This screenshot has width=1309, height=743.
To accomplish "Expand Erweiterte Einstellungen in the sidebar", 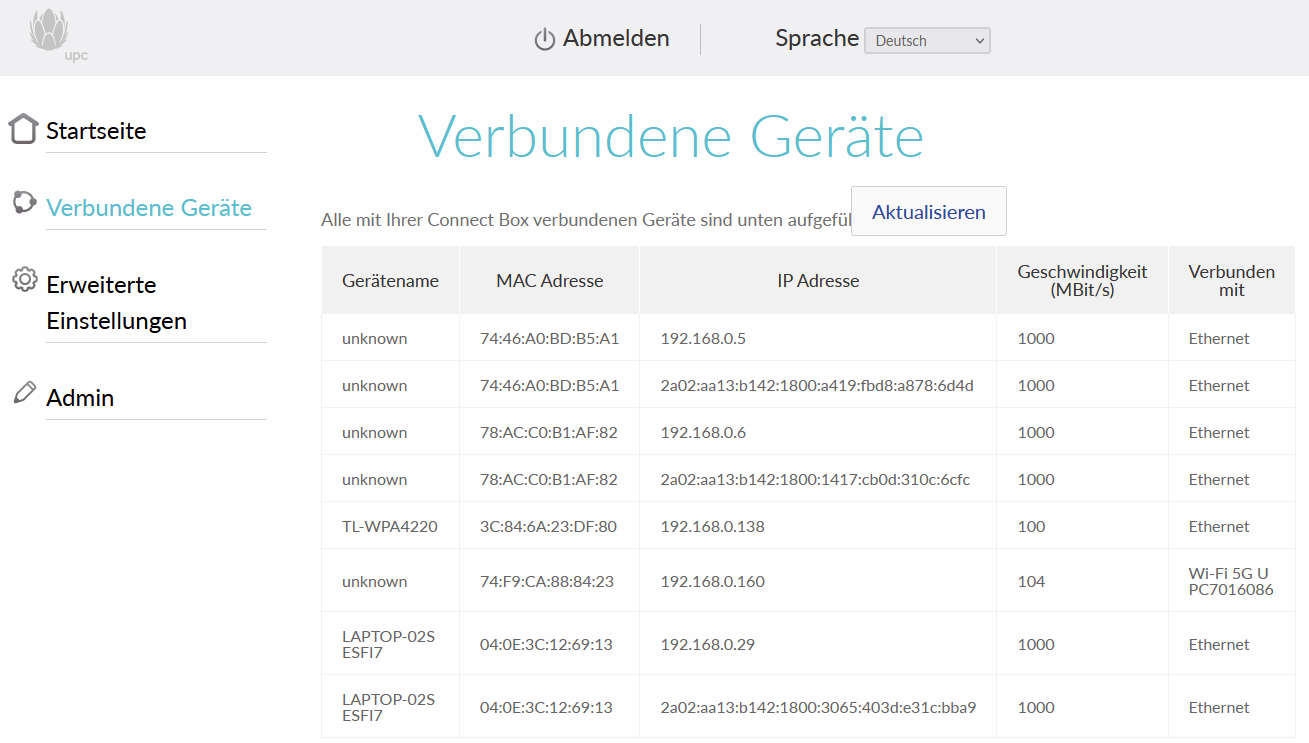I will pyautogui.click(x=116, y=303).
